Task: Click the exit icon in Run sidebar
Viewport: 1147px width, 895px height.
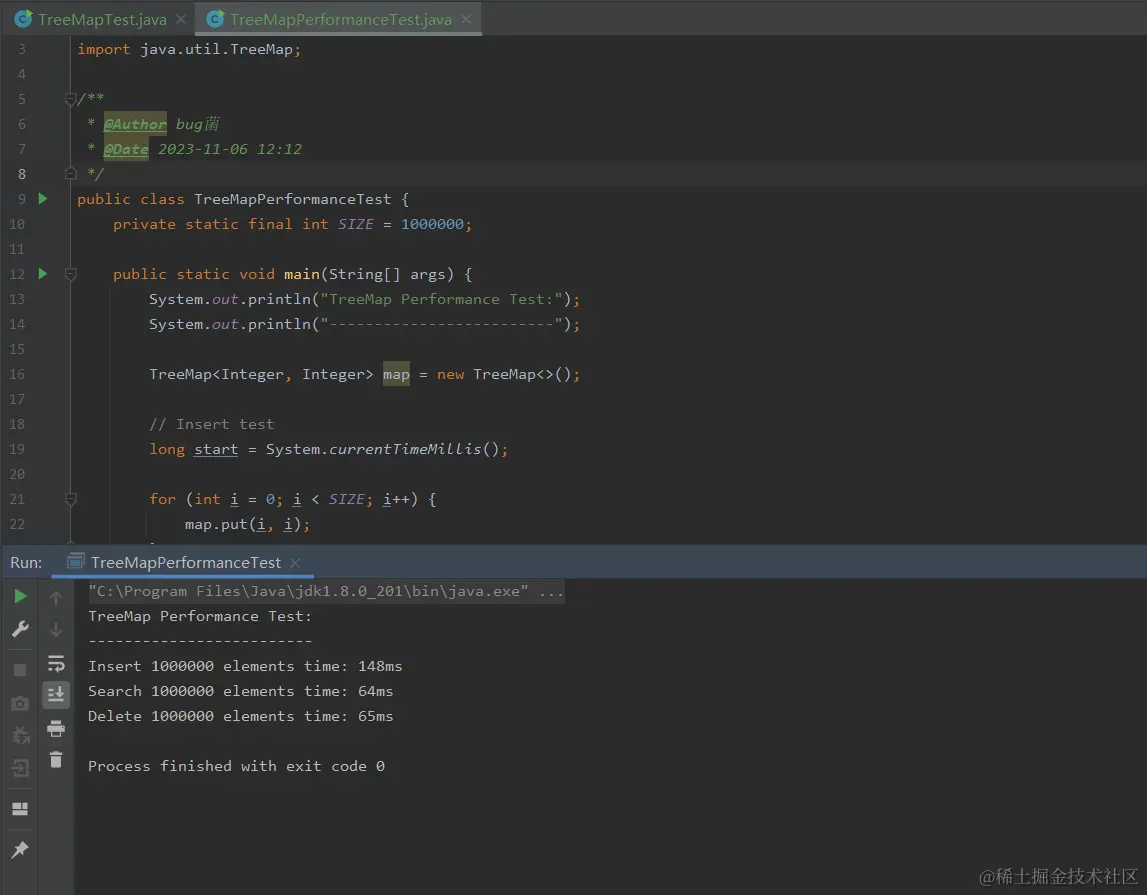Action: click(20, 768)
